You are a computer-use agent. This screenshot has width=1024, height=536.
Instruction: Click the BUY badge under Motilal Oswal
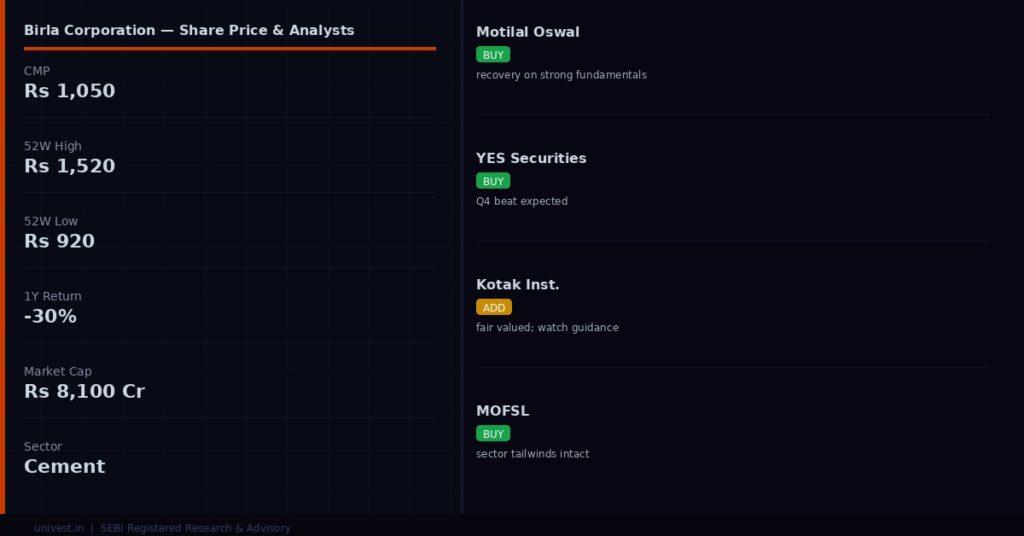[x=493, y=55]
